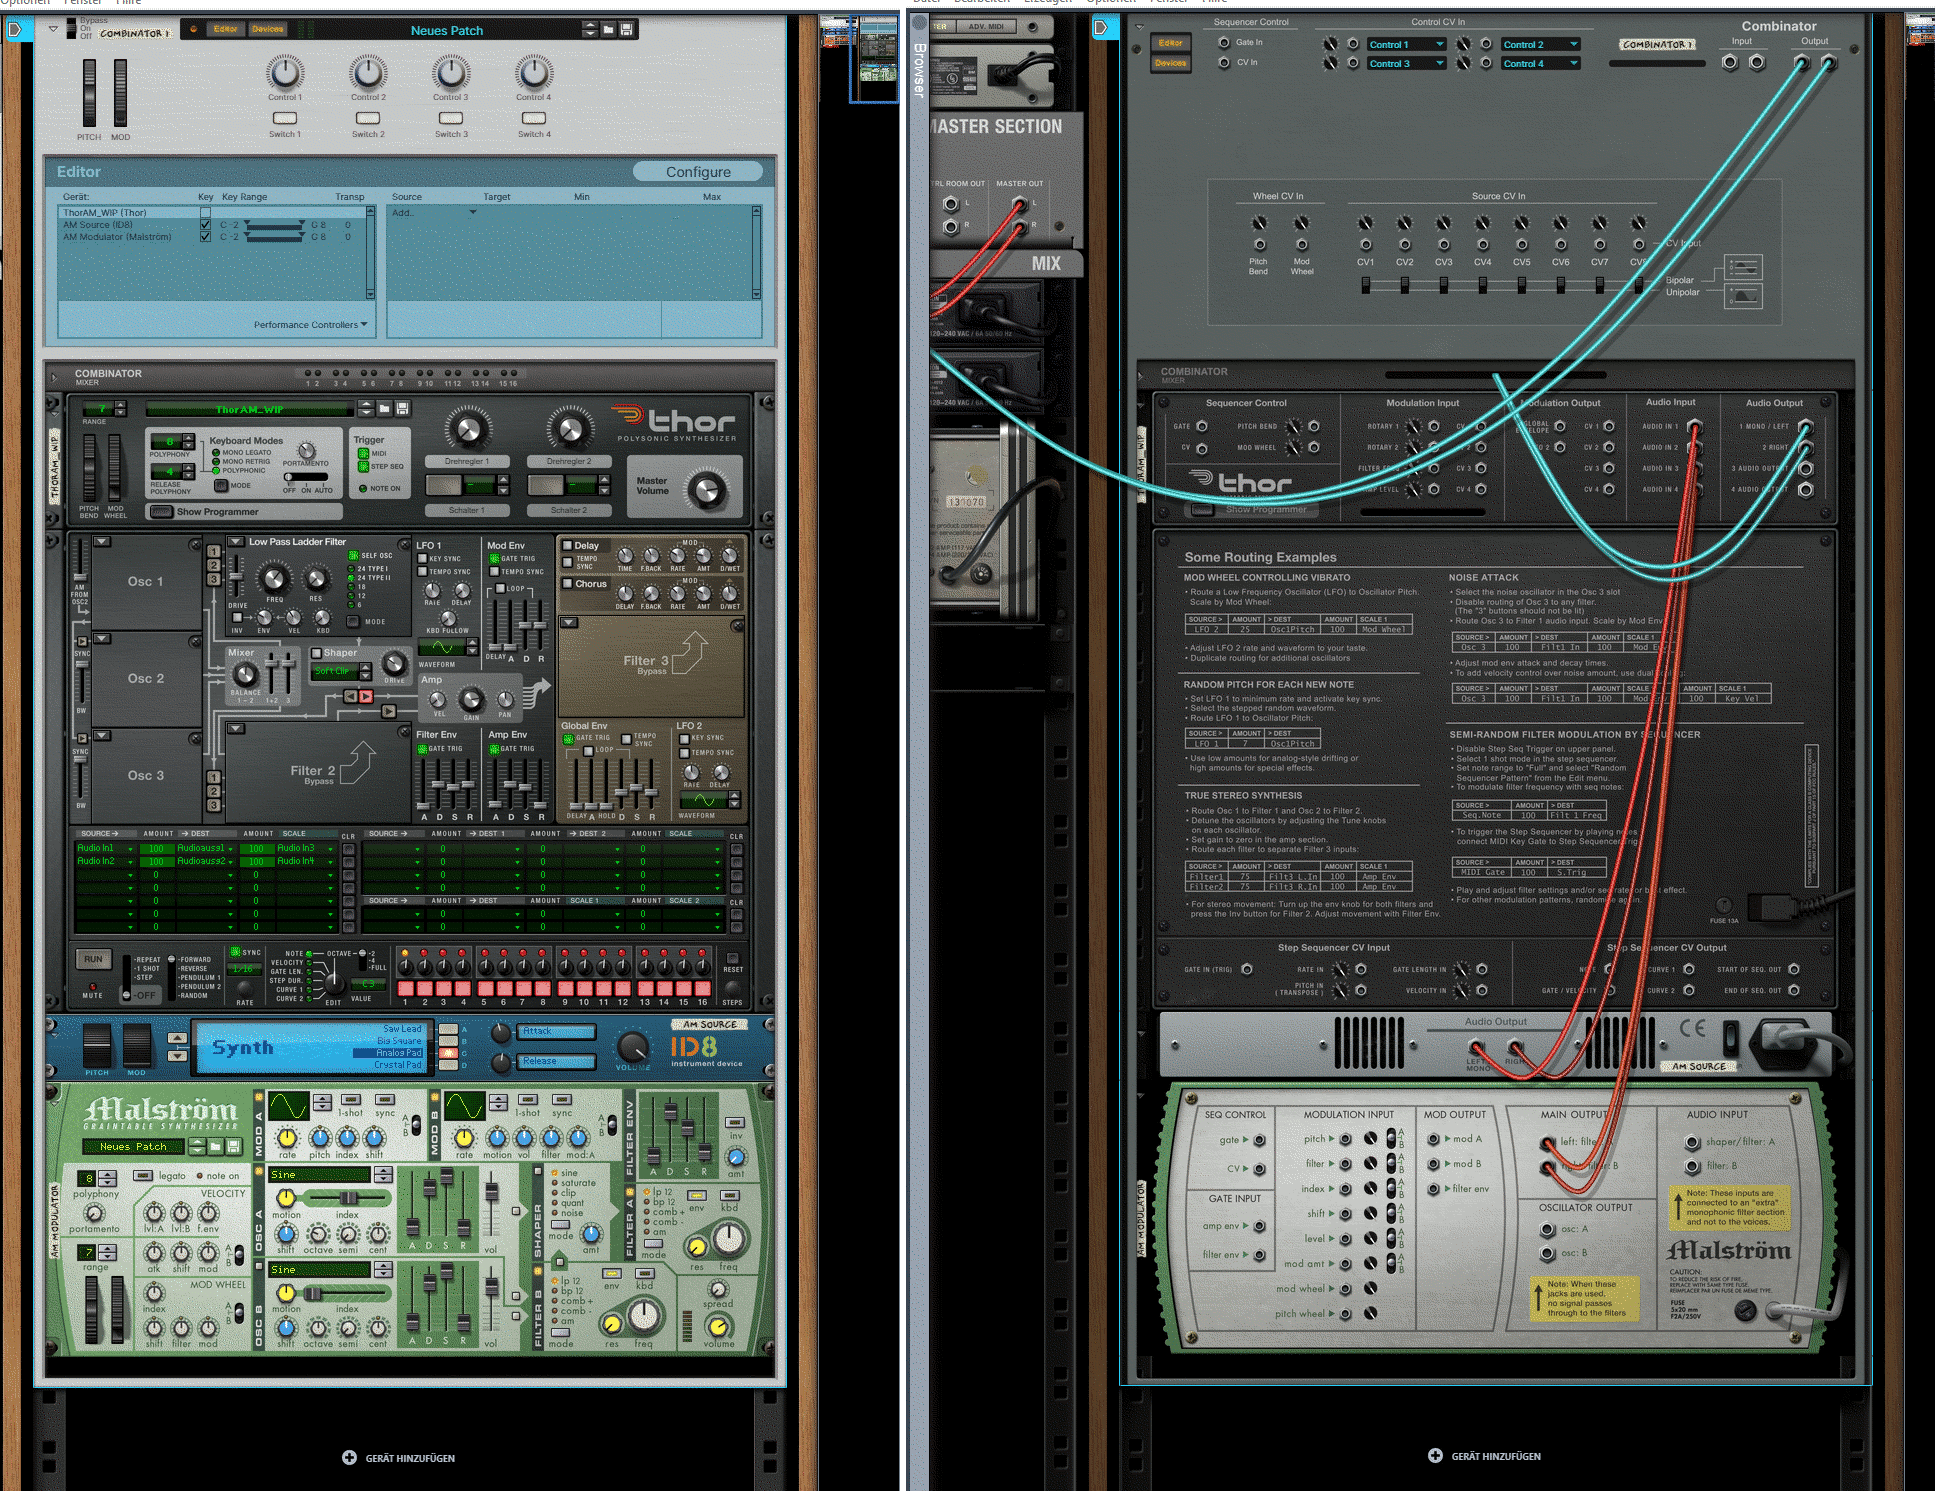
Task: Click the Malström save patch floppy icon
Action: point(232,1146)
